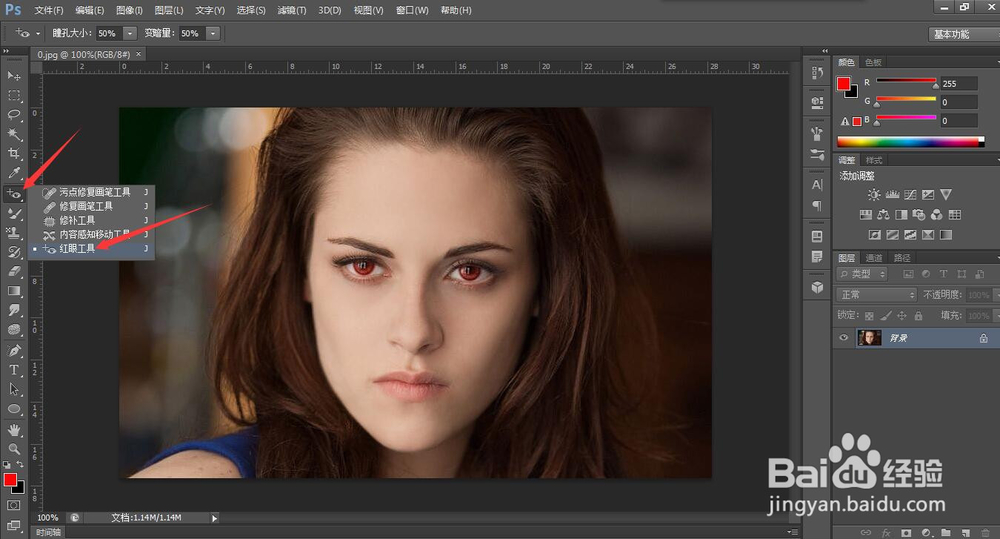Open the 窗口(W) menu
The image size is (1000, 539).
[x=412, y=10]
